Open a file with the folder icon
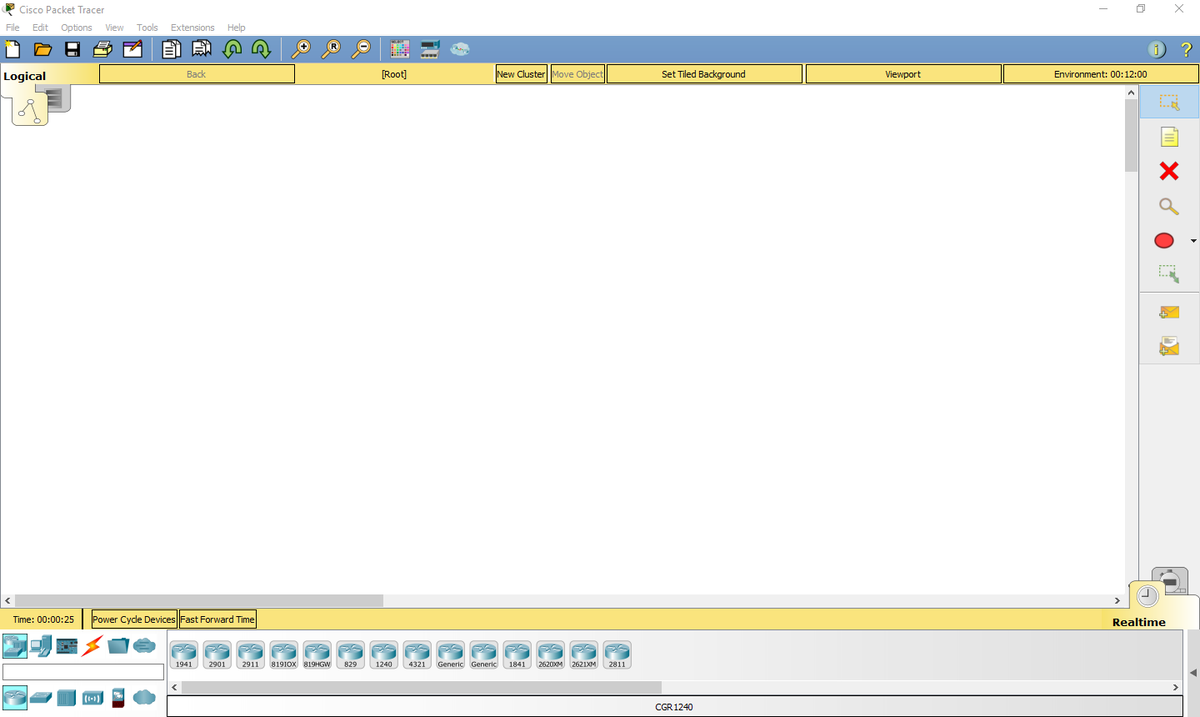 click(42, 48)
